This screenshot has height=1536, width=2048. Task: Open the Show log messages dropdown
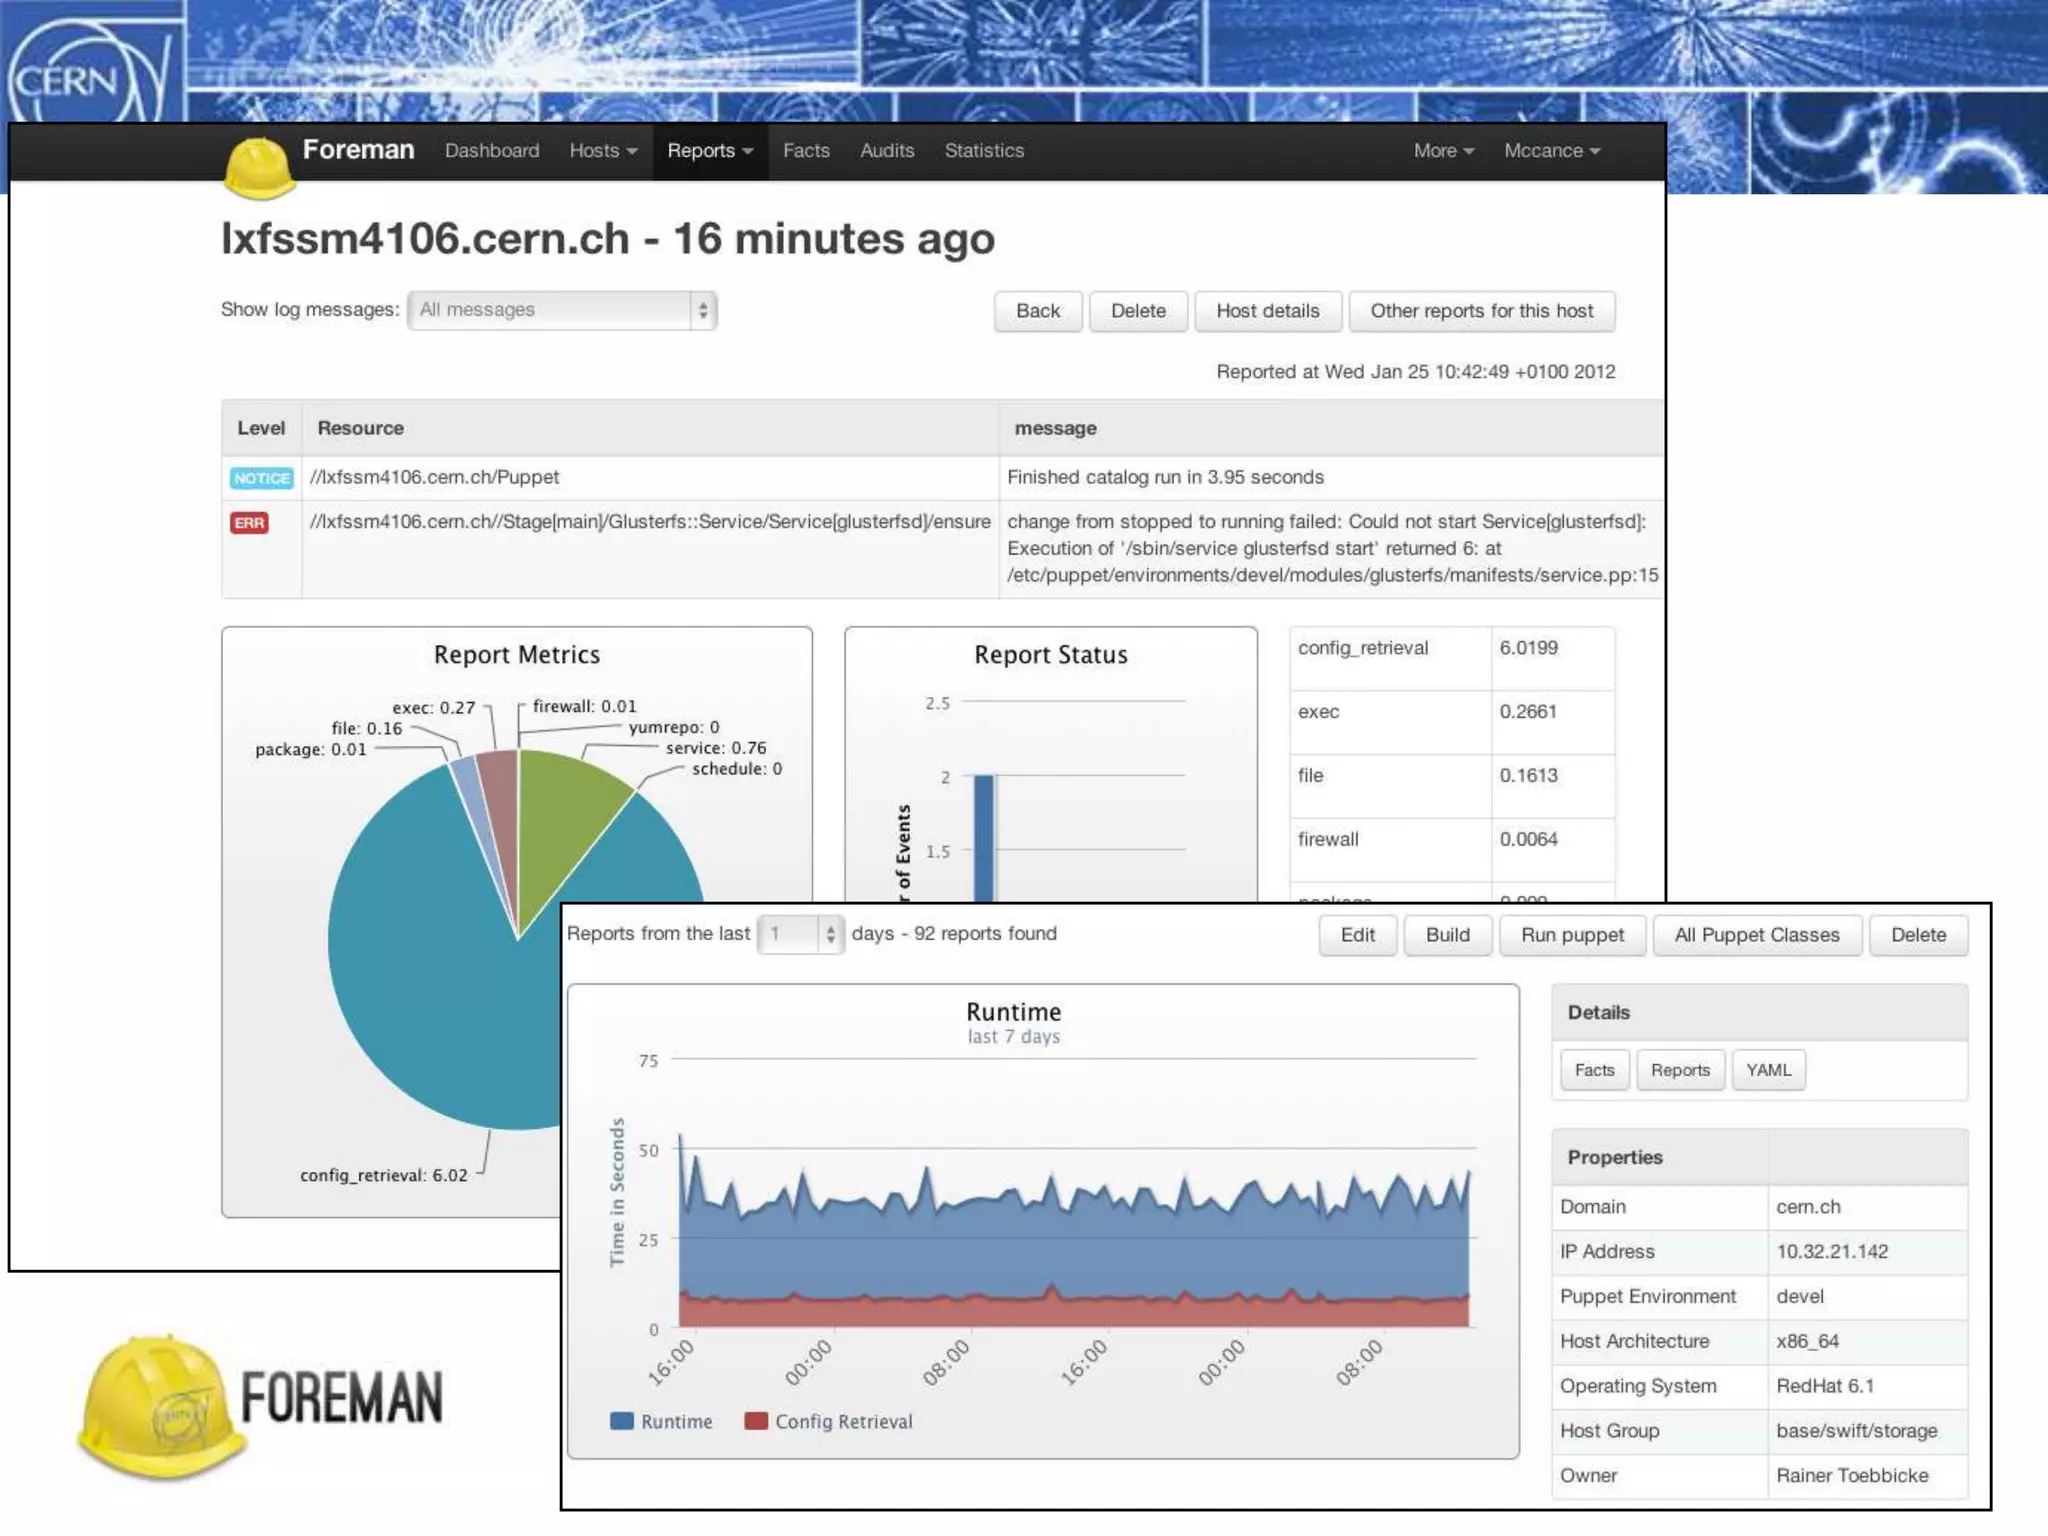click(562, 310)
